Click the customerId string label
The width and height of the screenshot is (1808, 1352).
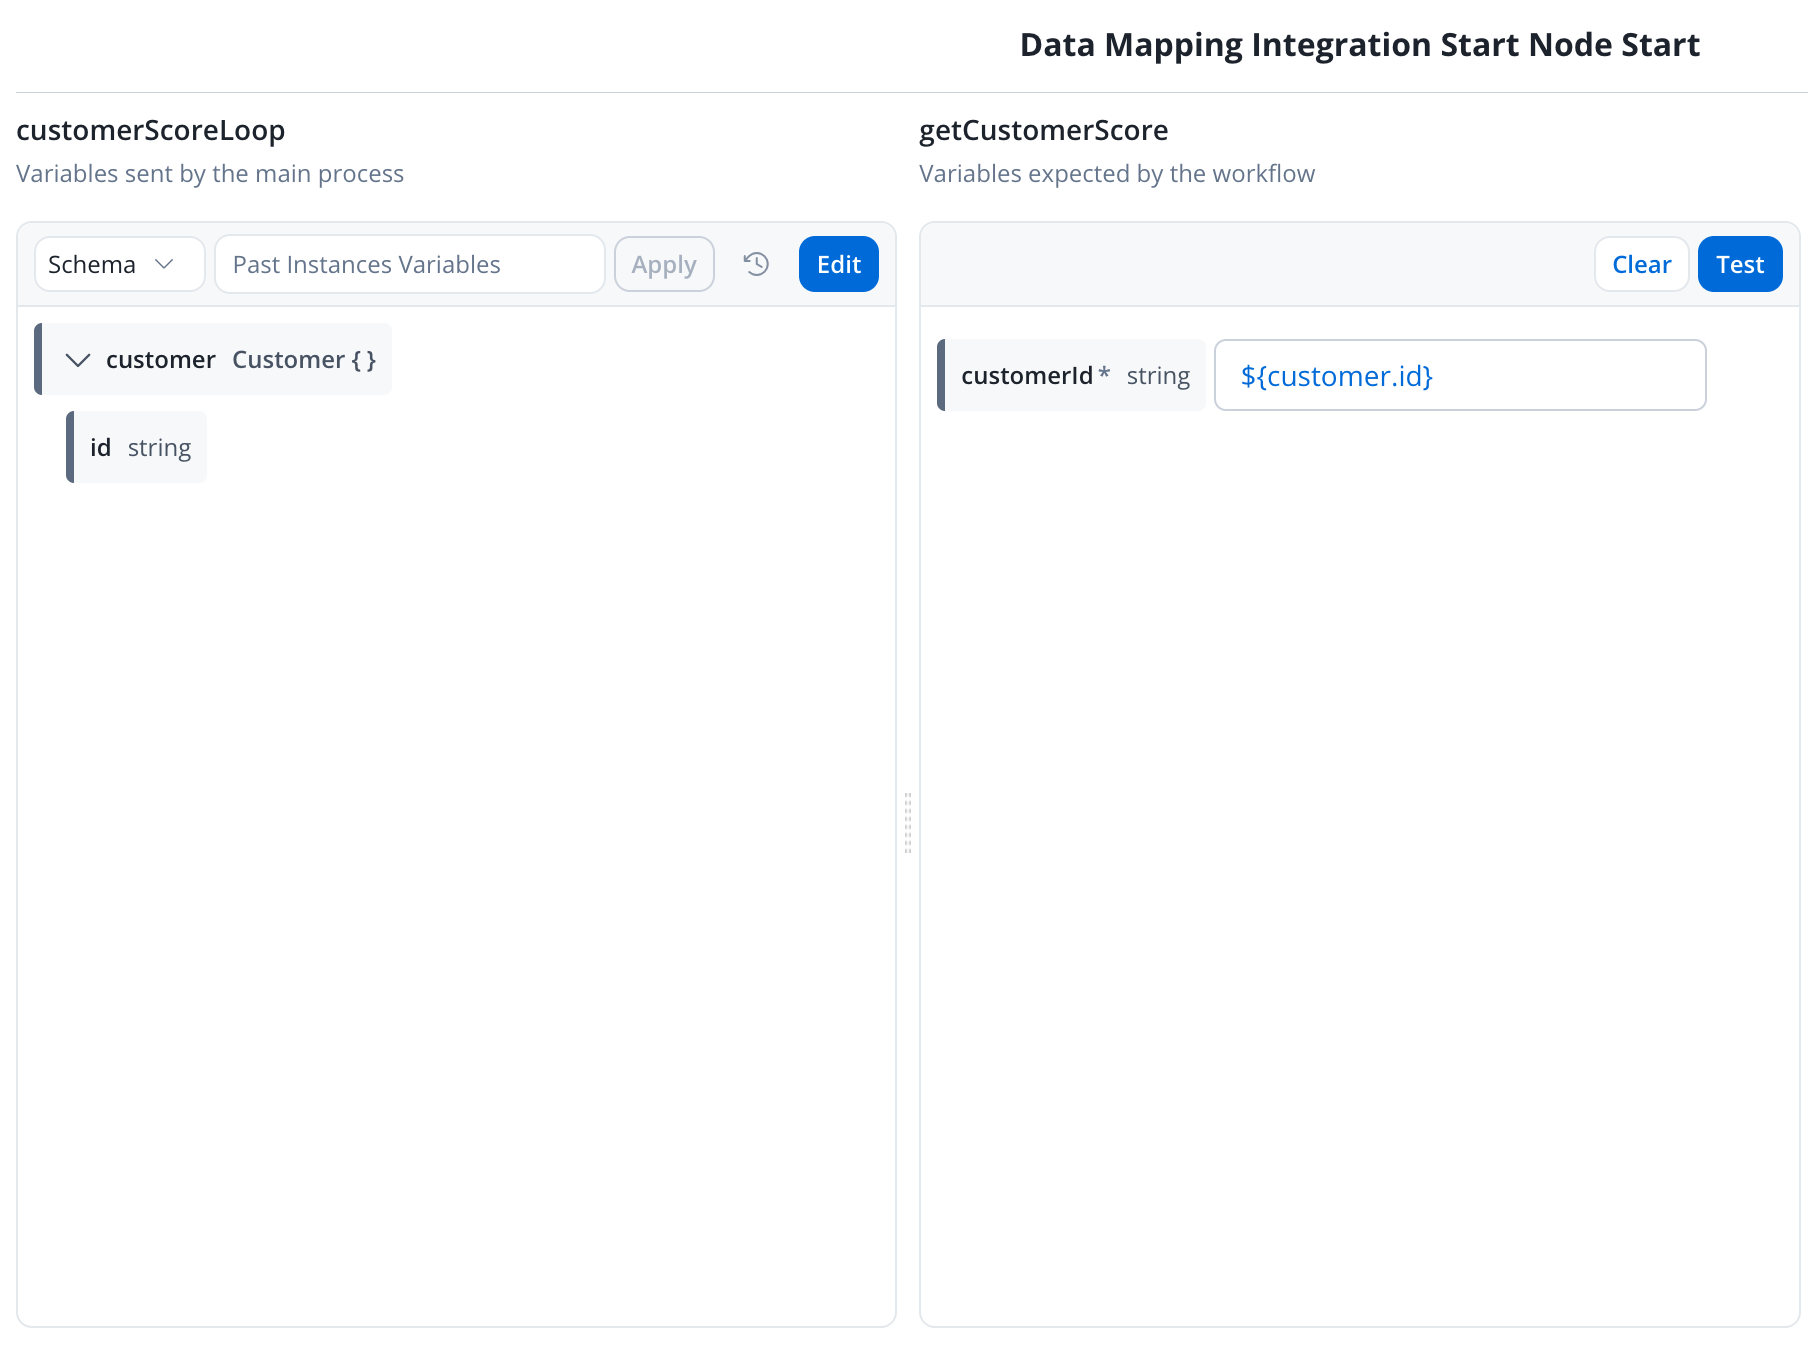[x=1071, y=375]
